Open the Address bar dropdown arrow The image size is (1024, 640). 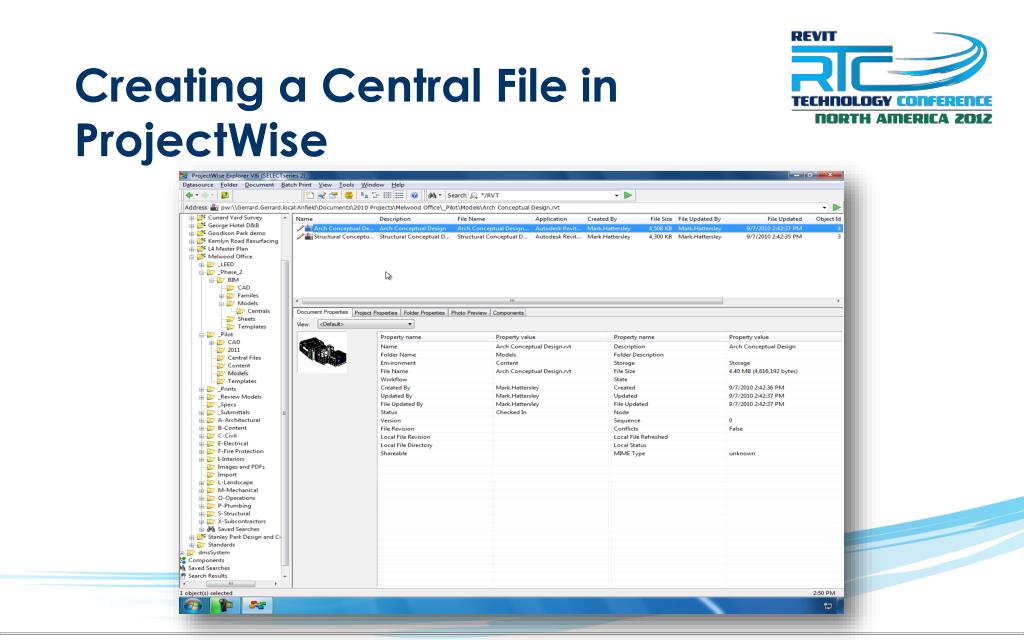(825, 207)
